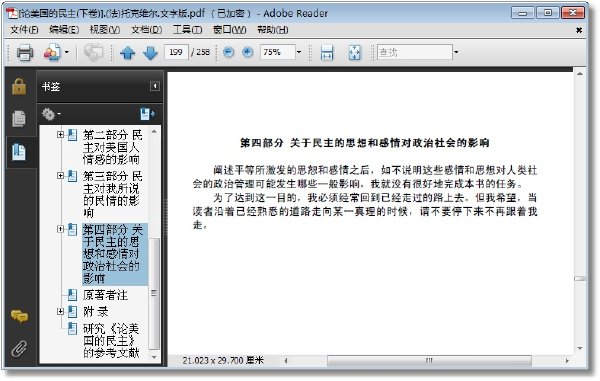The width and height of the screenshot is (600, 381).
Task: Open the zoom level dropdown arrow
Action: [x=299, y=52]
